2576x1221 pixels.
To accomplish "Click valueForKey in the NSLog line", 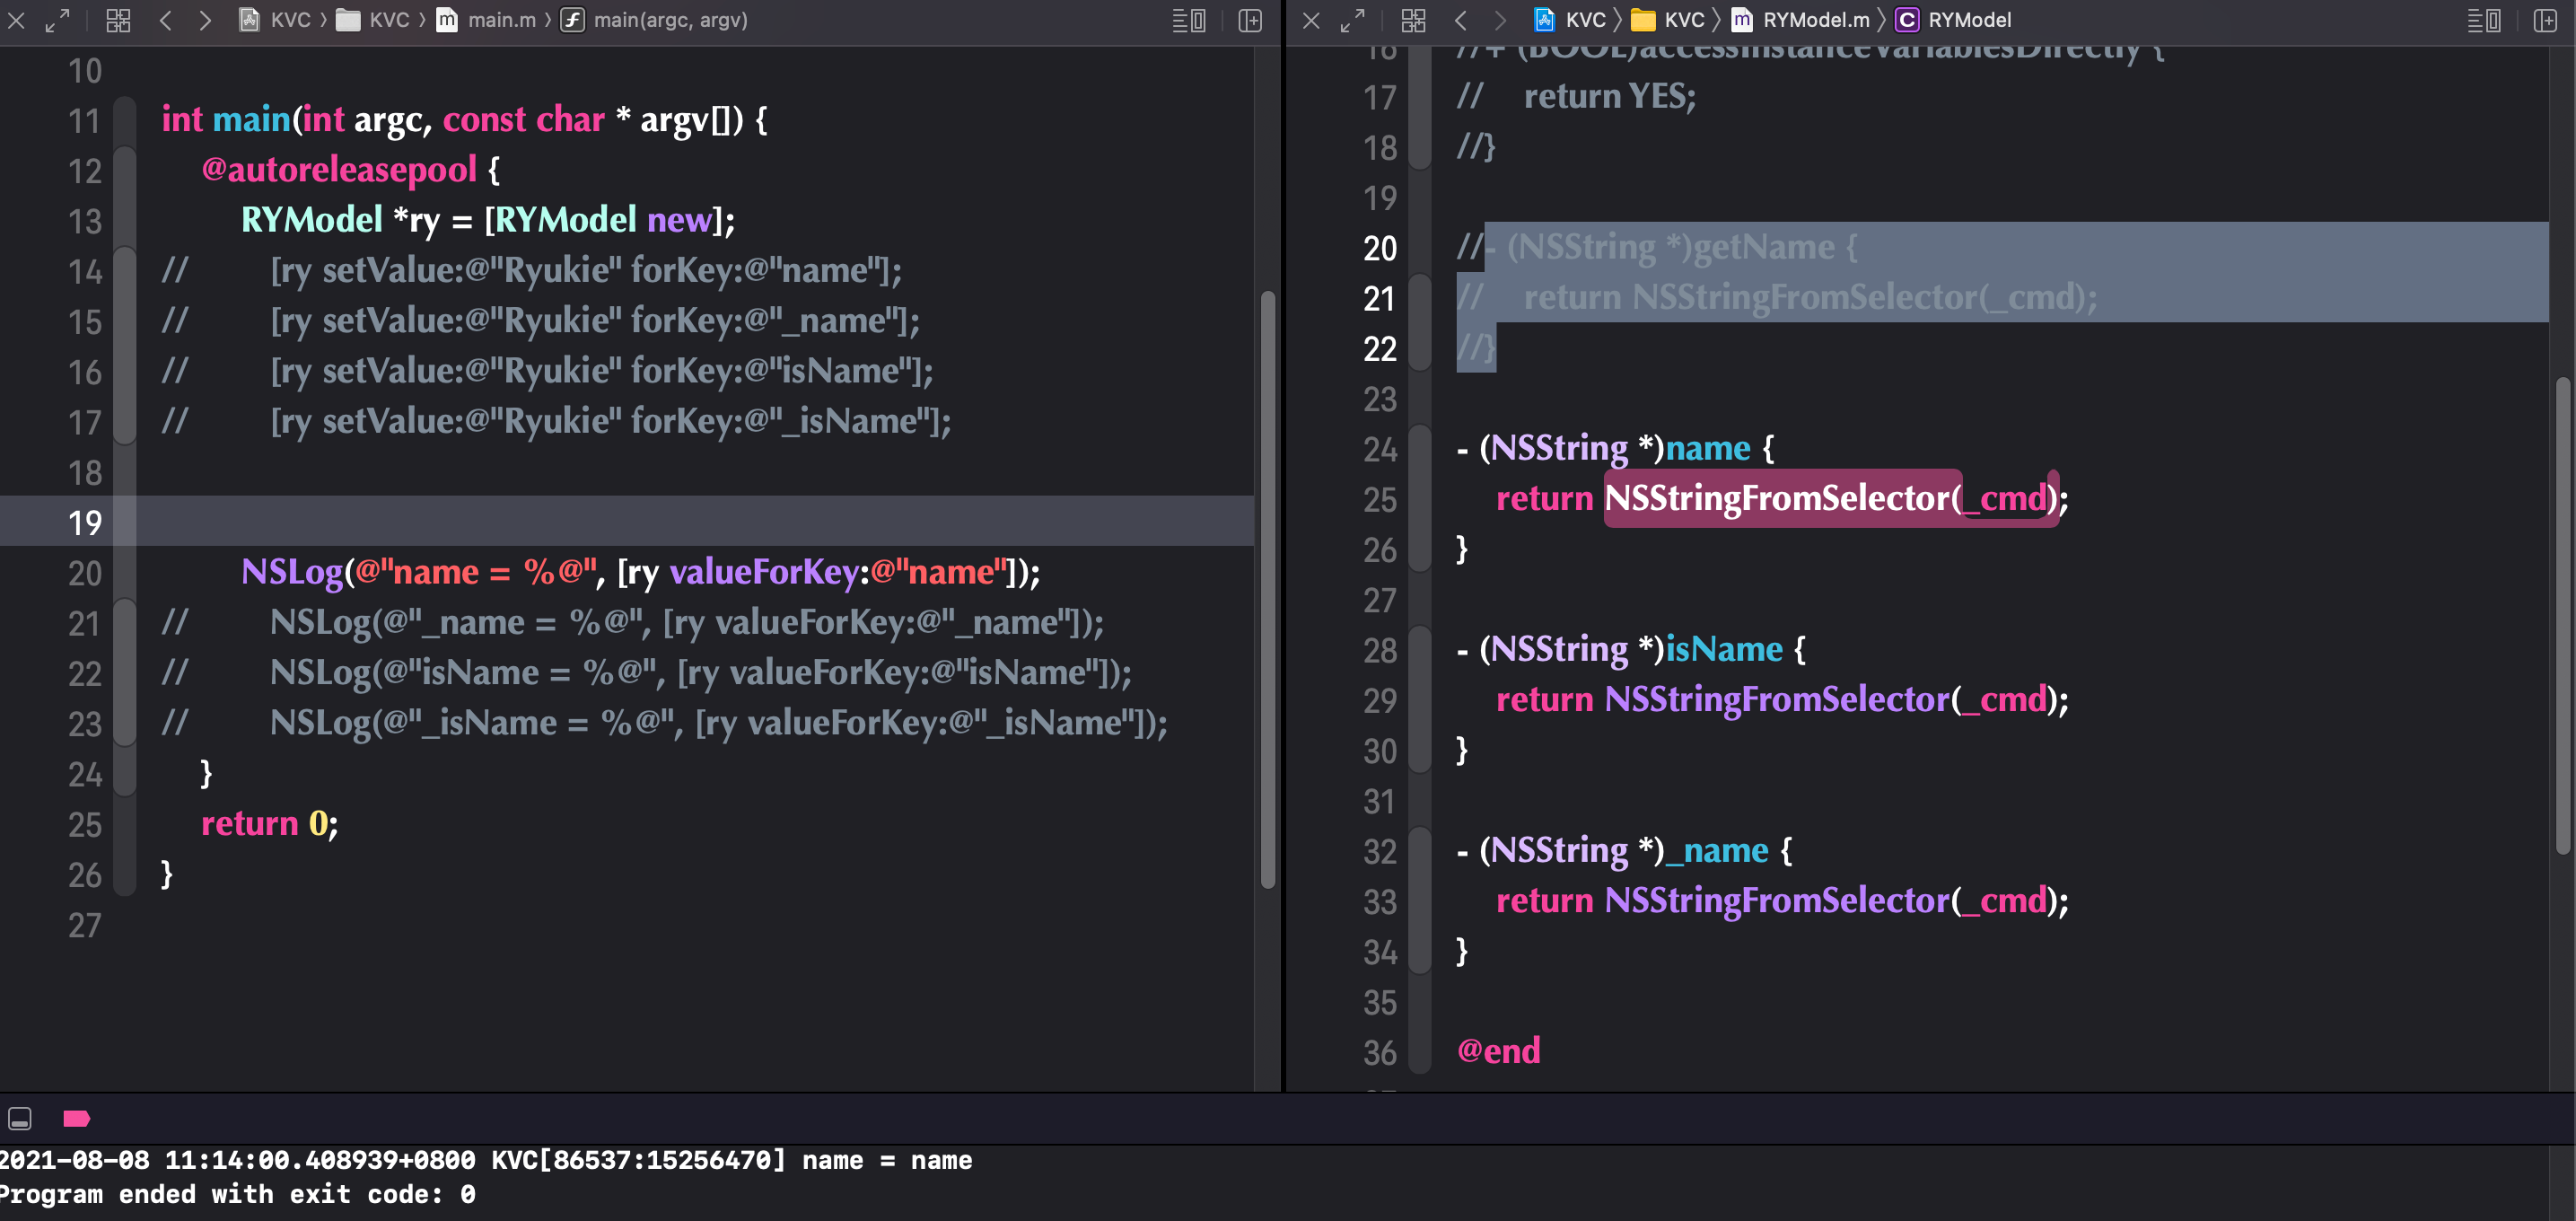I will click(x=764, y=572).
